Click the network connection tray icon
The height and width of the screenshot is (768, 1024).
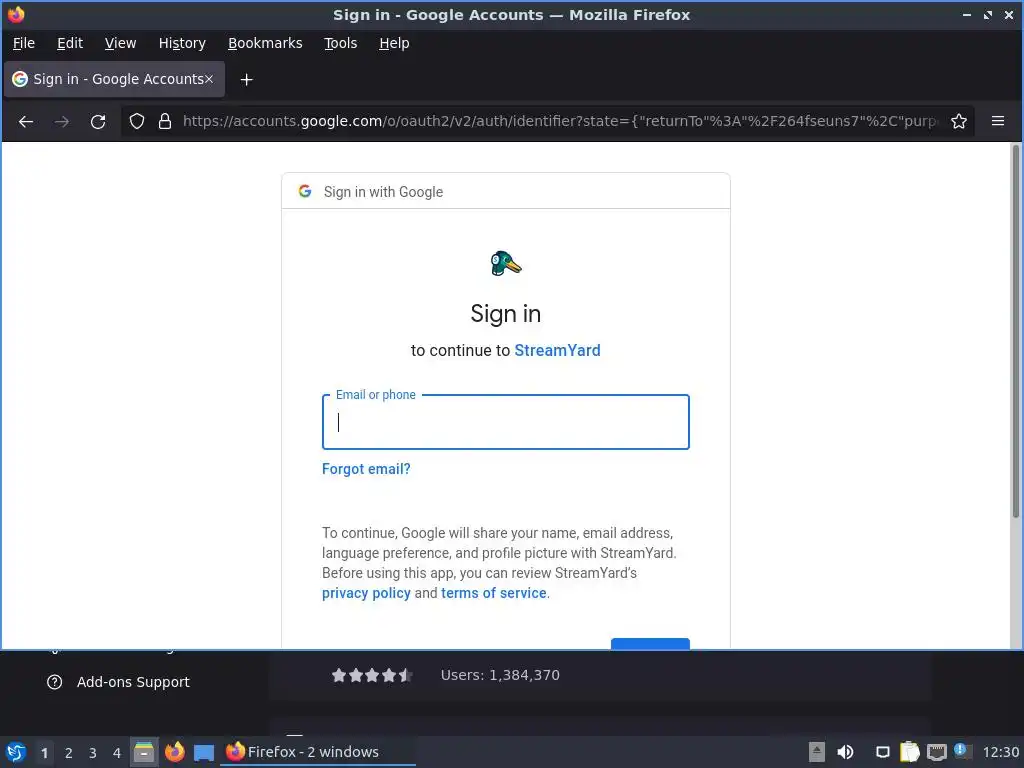936,752
